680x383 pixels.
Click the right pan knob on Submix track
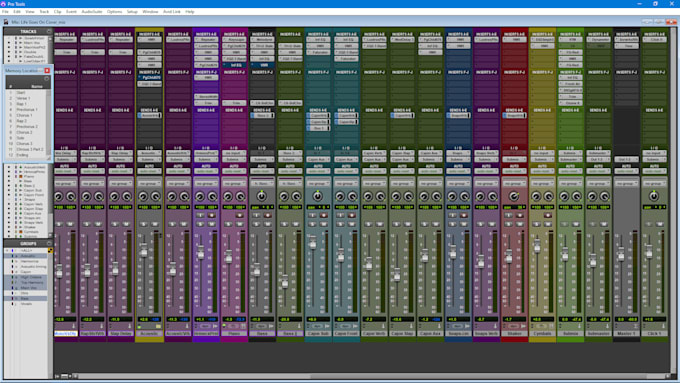[x=576, y=197]
